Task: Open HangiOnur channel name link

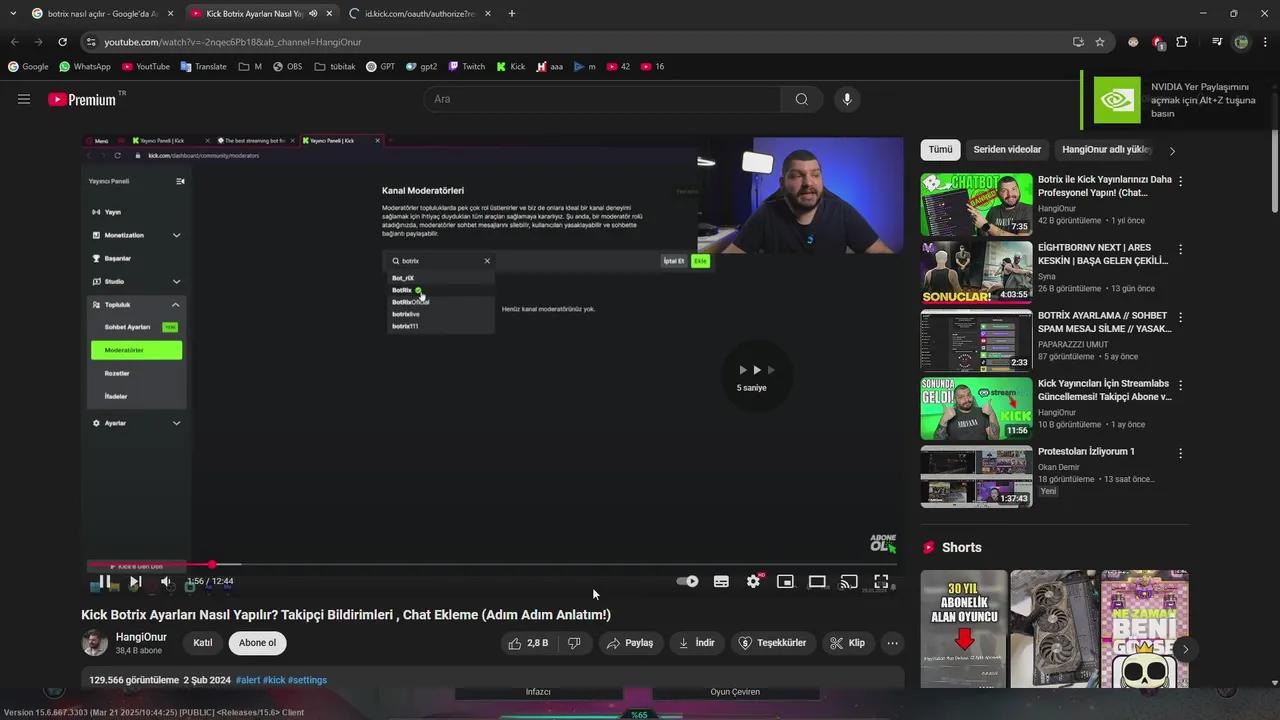Action: [x=141, y=637]
